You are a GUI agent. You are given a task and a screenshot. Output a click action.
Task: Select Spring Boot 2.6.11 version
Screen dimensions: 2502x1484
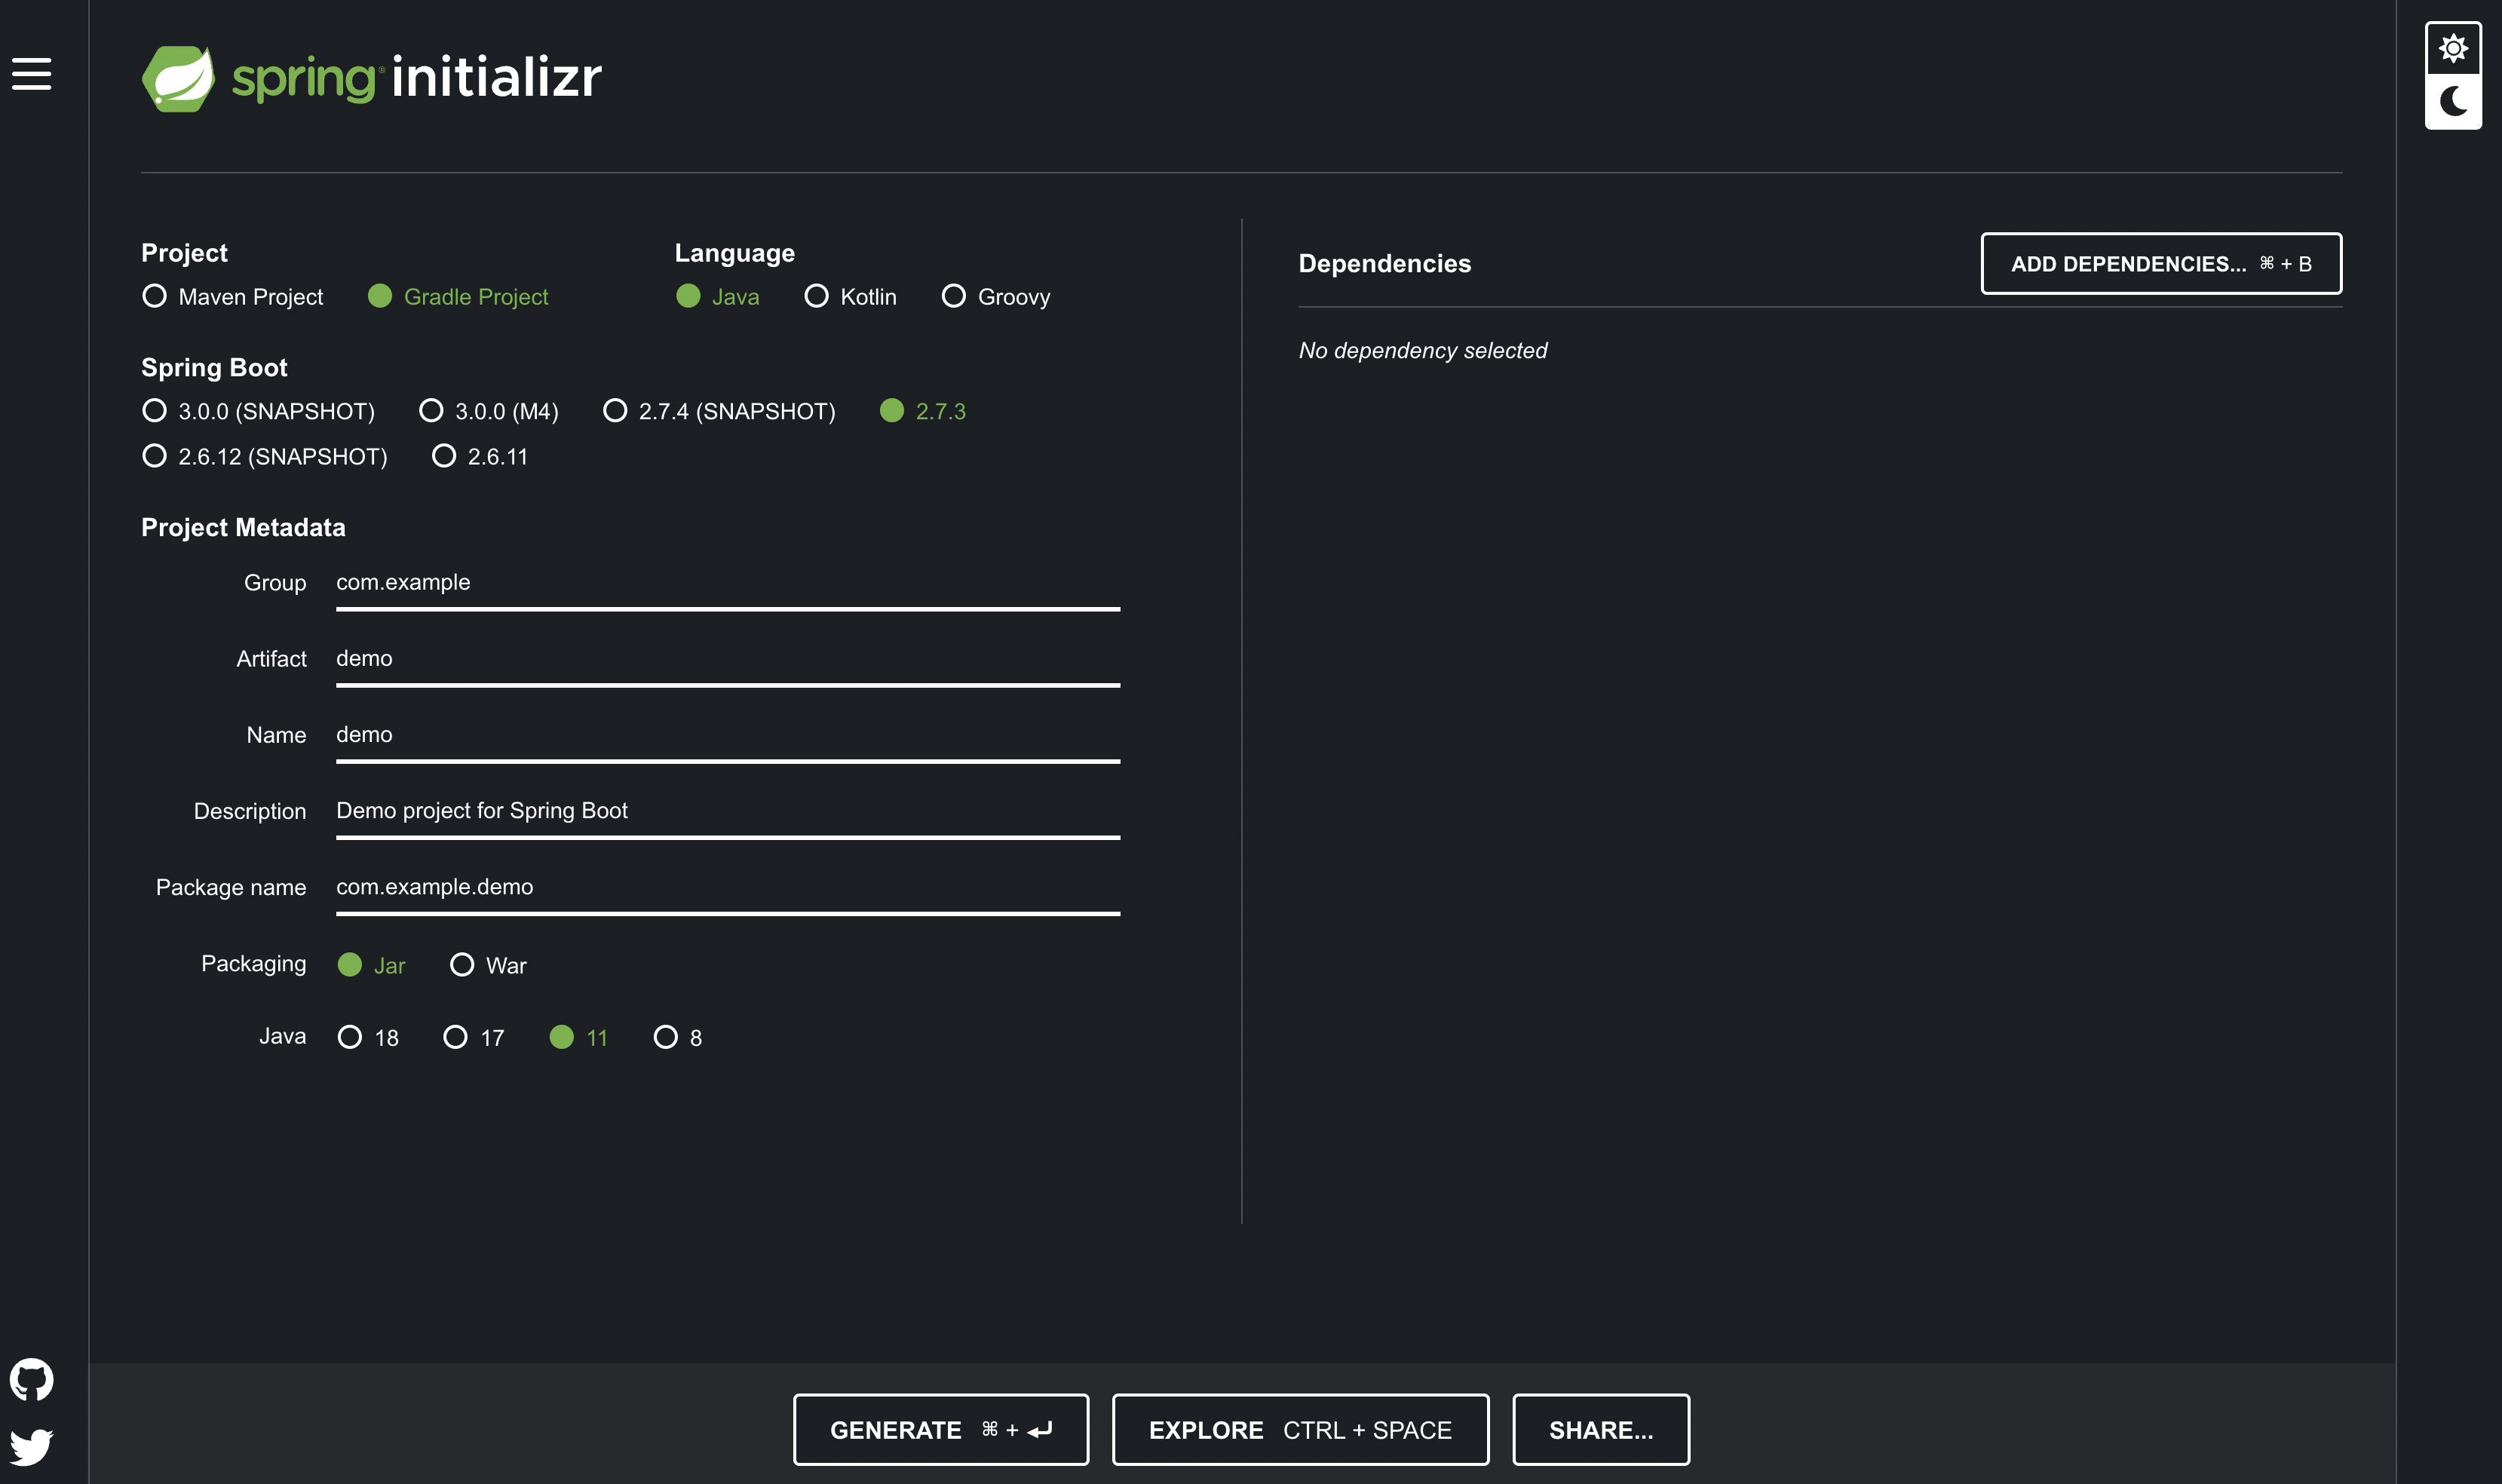(x=443, y=456)
